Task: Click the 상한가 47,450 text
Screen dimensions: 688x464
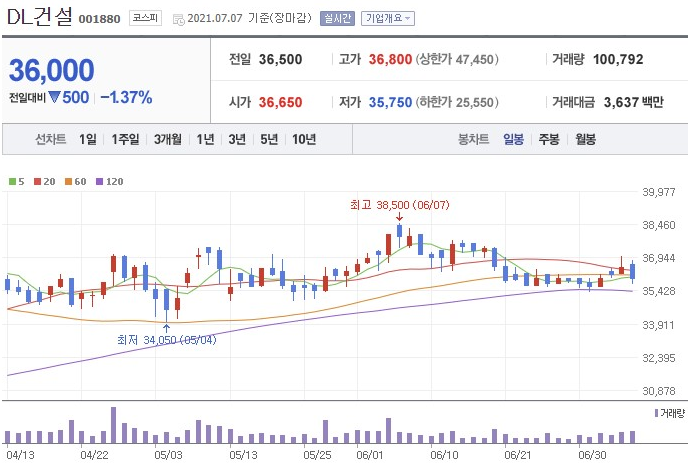Action: (x=457, y=59)
